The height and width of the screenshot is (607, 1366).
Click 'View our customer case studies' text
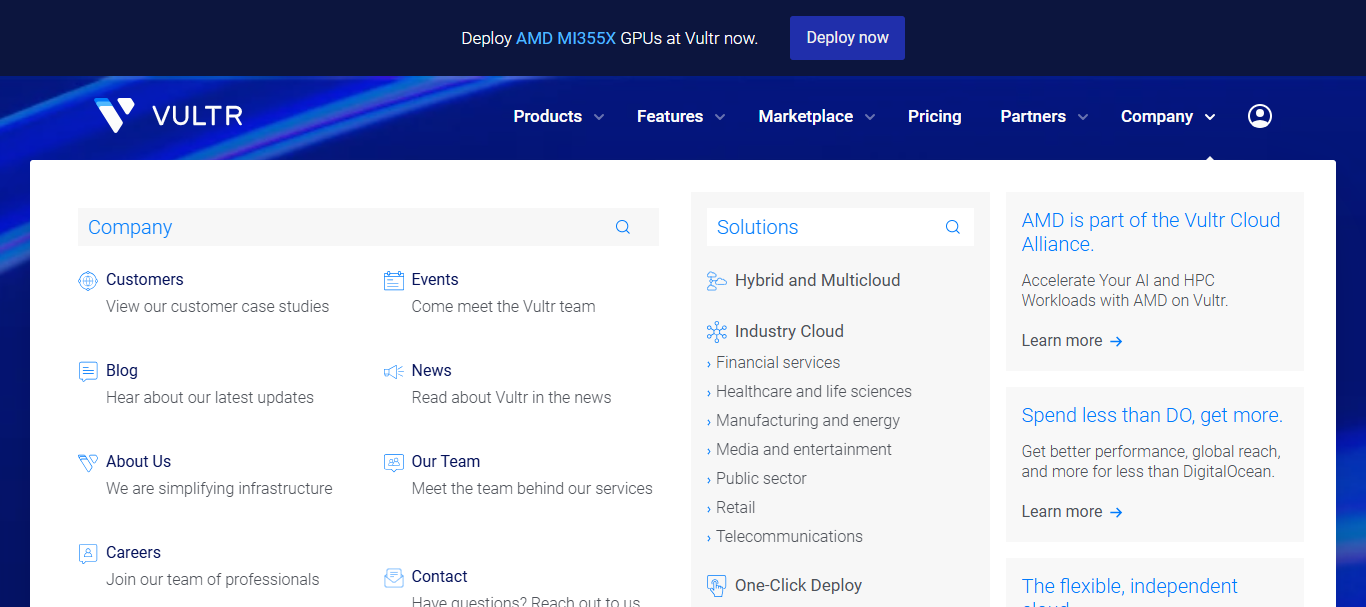217,306
